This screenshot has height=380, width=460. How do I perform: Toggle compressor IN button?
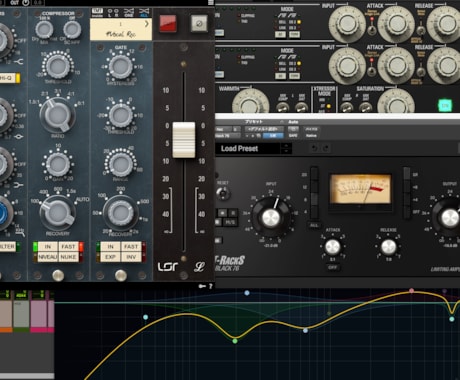coord(48,247)
